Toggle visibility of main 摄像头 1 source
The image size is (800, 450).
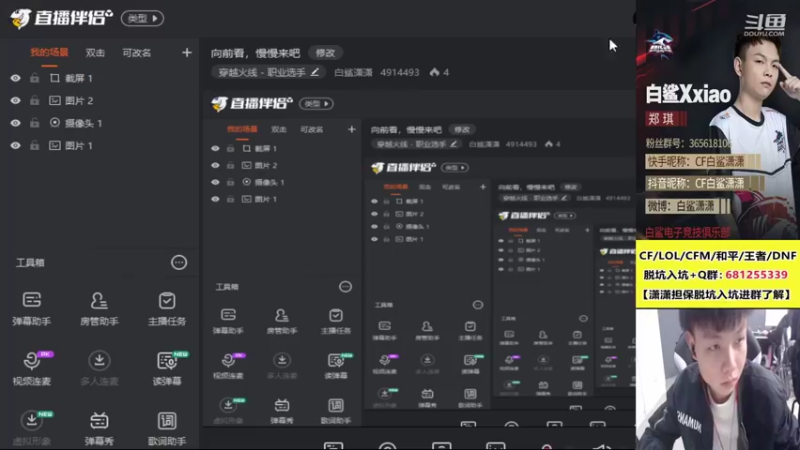click(16, 123)
